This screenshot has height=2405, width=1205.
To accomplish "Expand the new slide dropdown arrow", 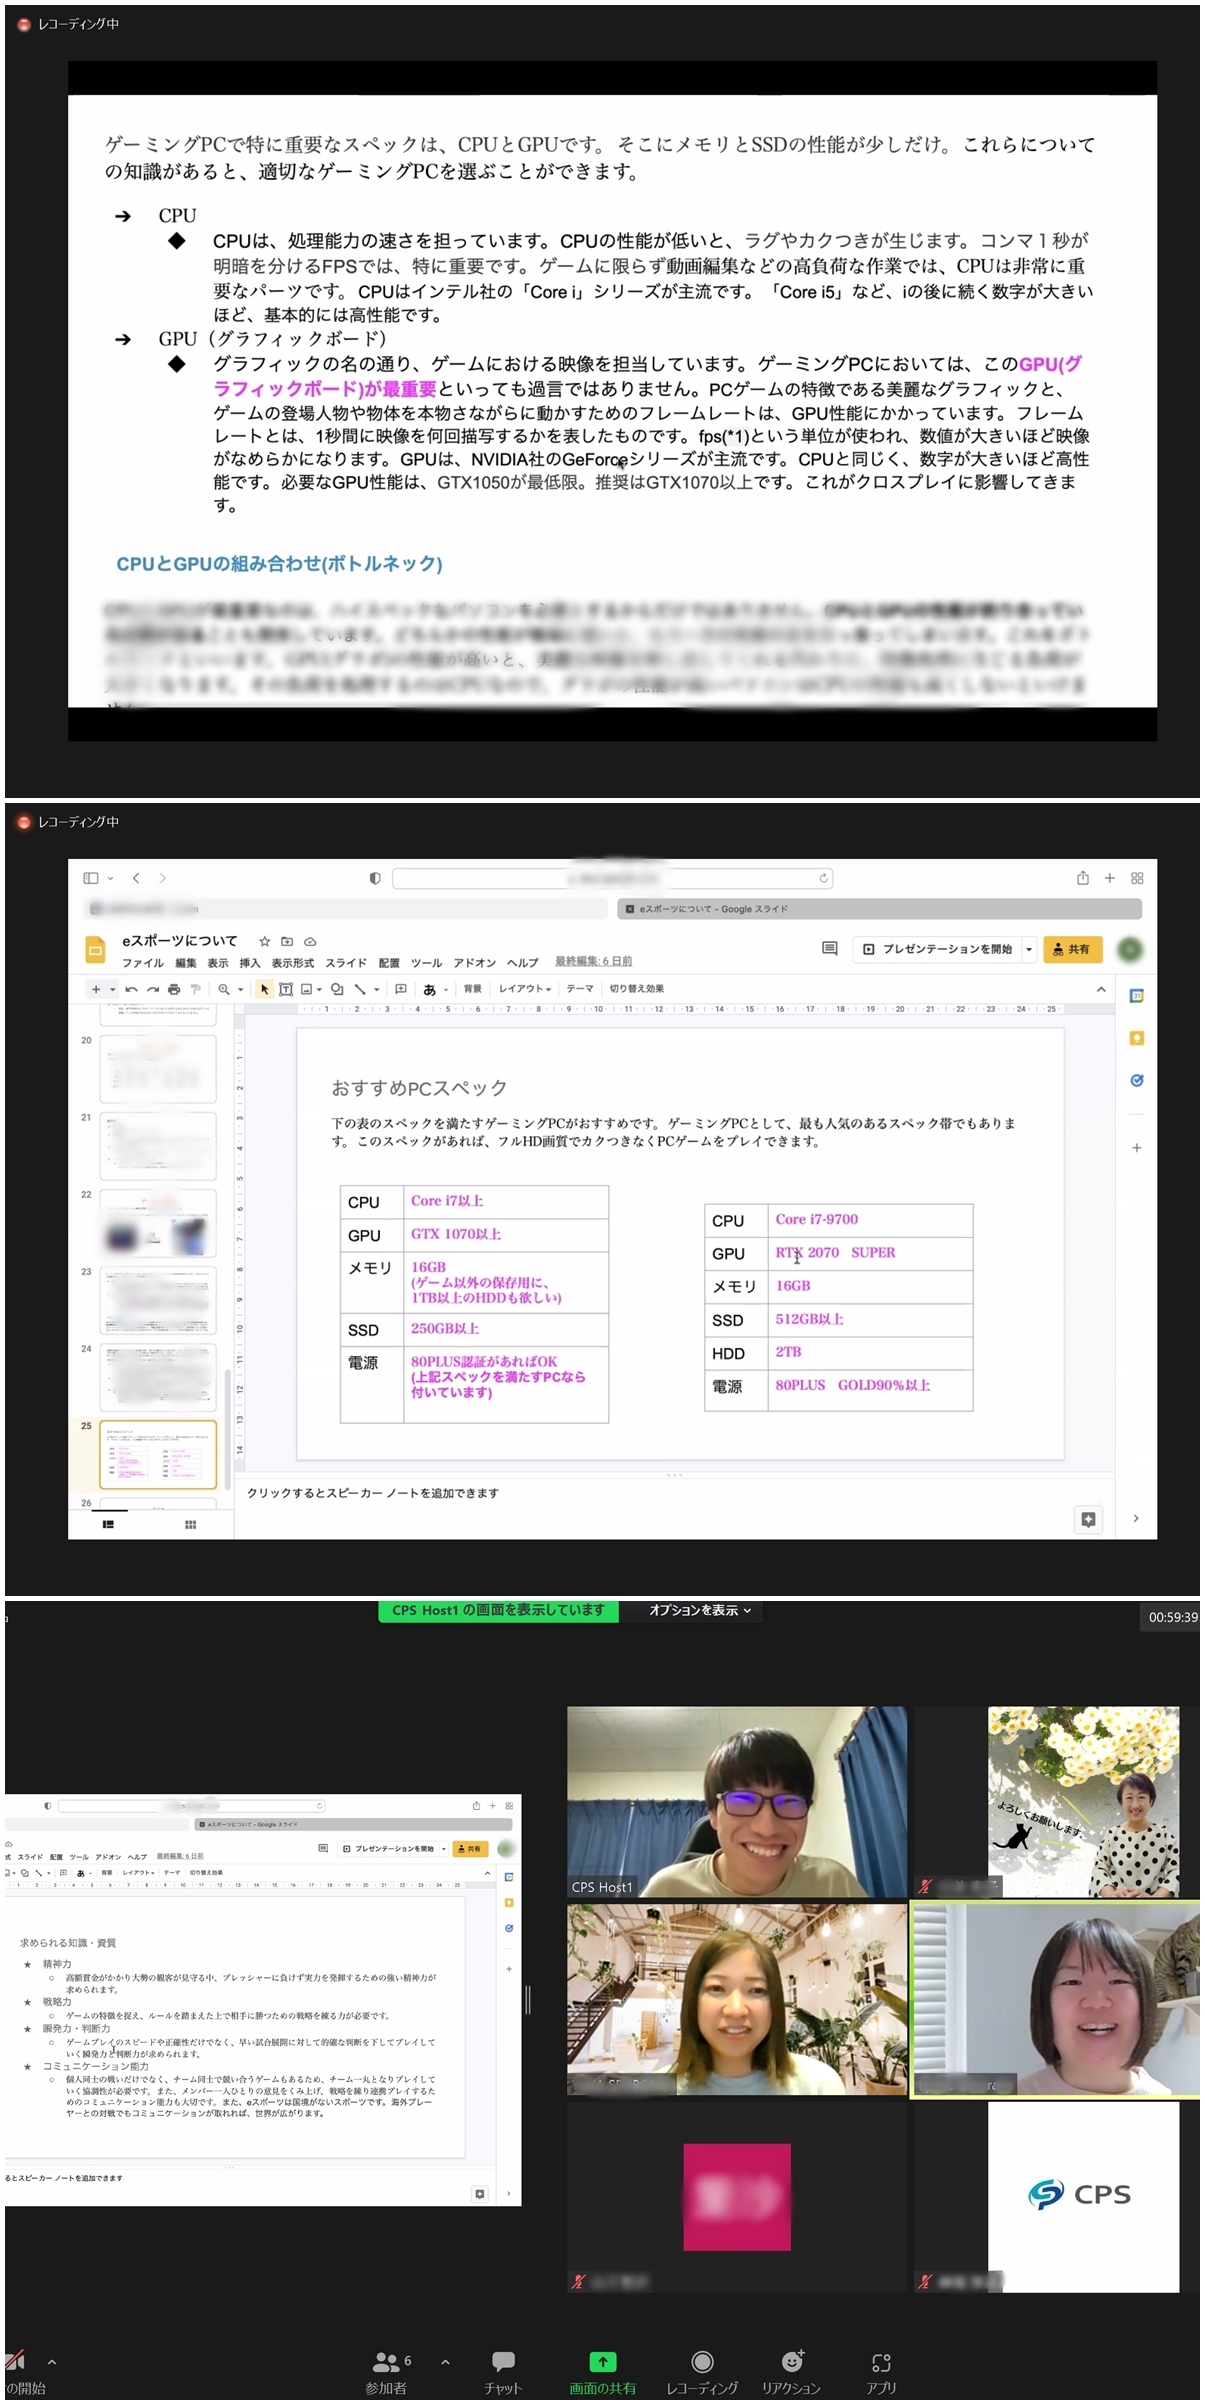I will point(113,989).
